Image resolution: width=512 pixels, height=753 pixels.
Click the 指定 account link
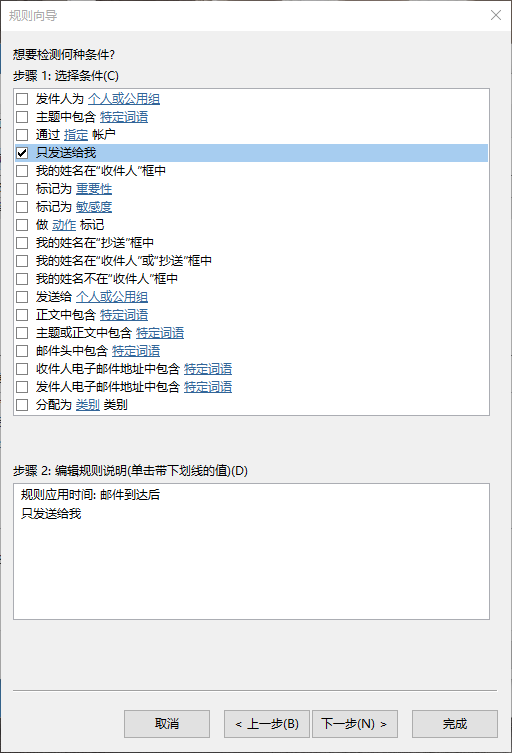pyautogui.click(x=76, y=135)
